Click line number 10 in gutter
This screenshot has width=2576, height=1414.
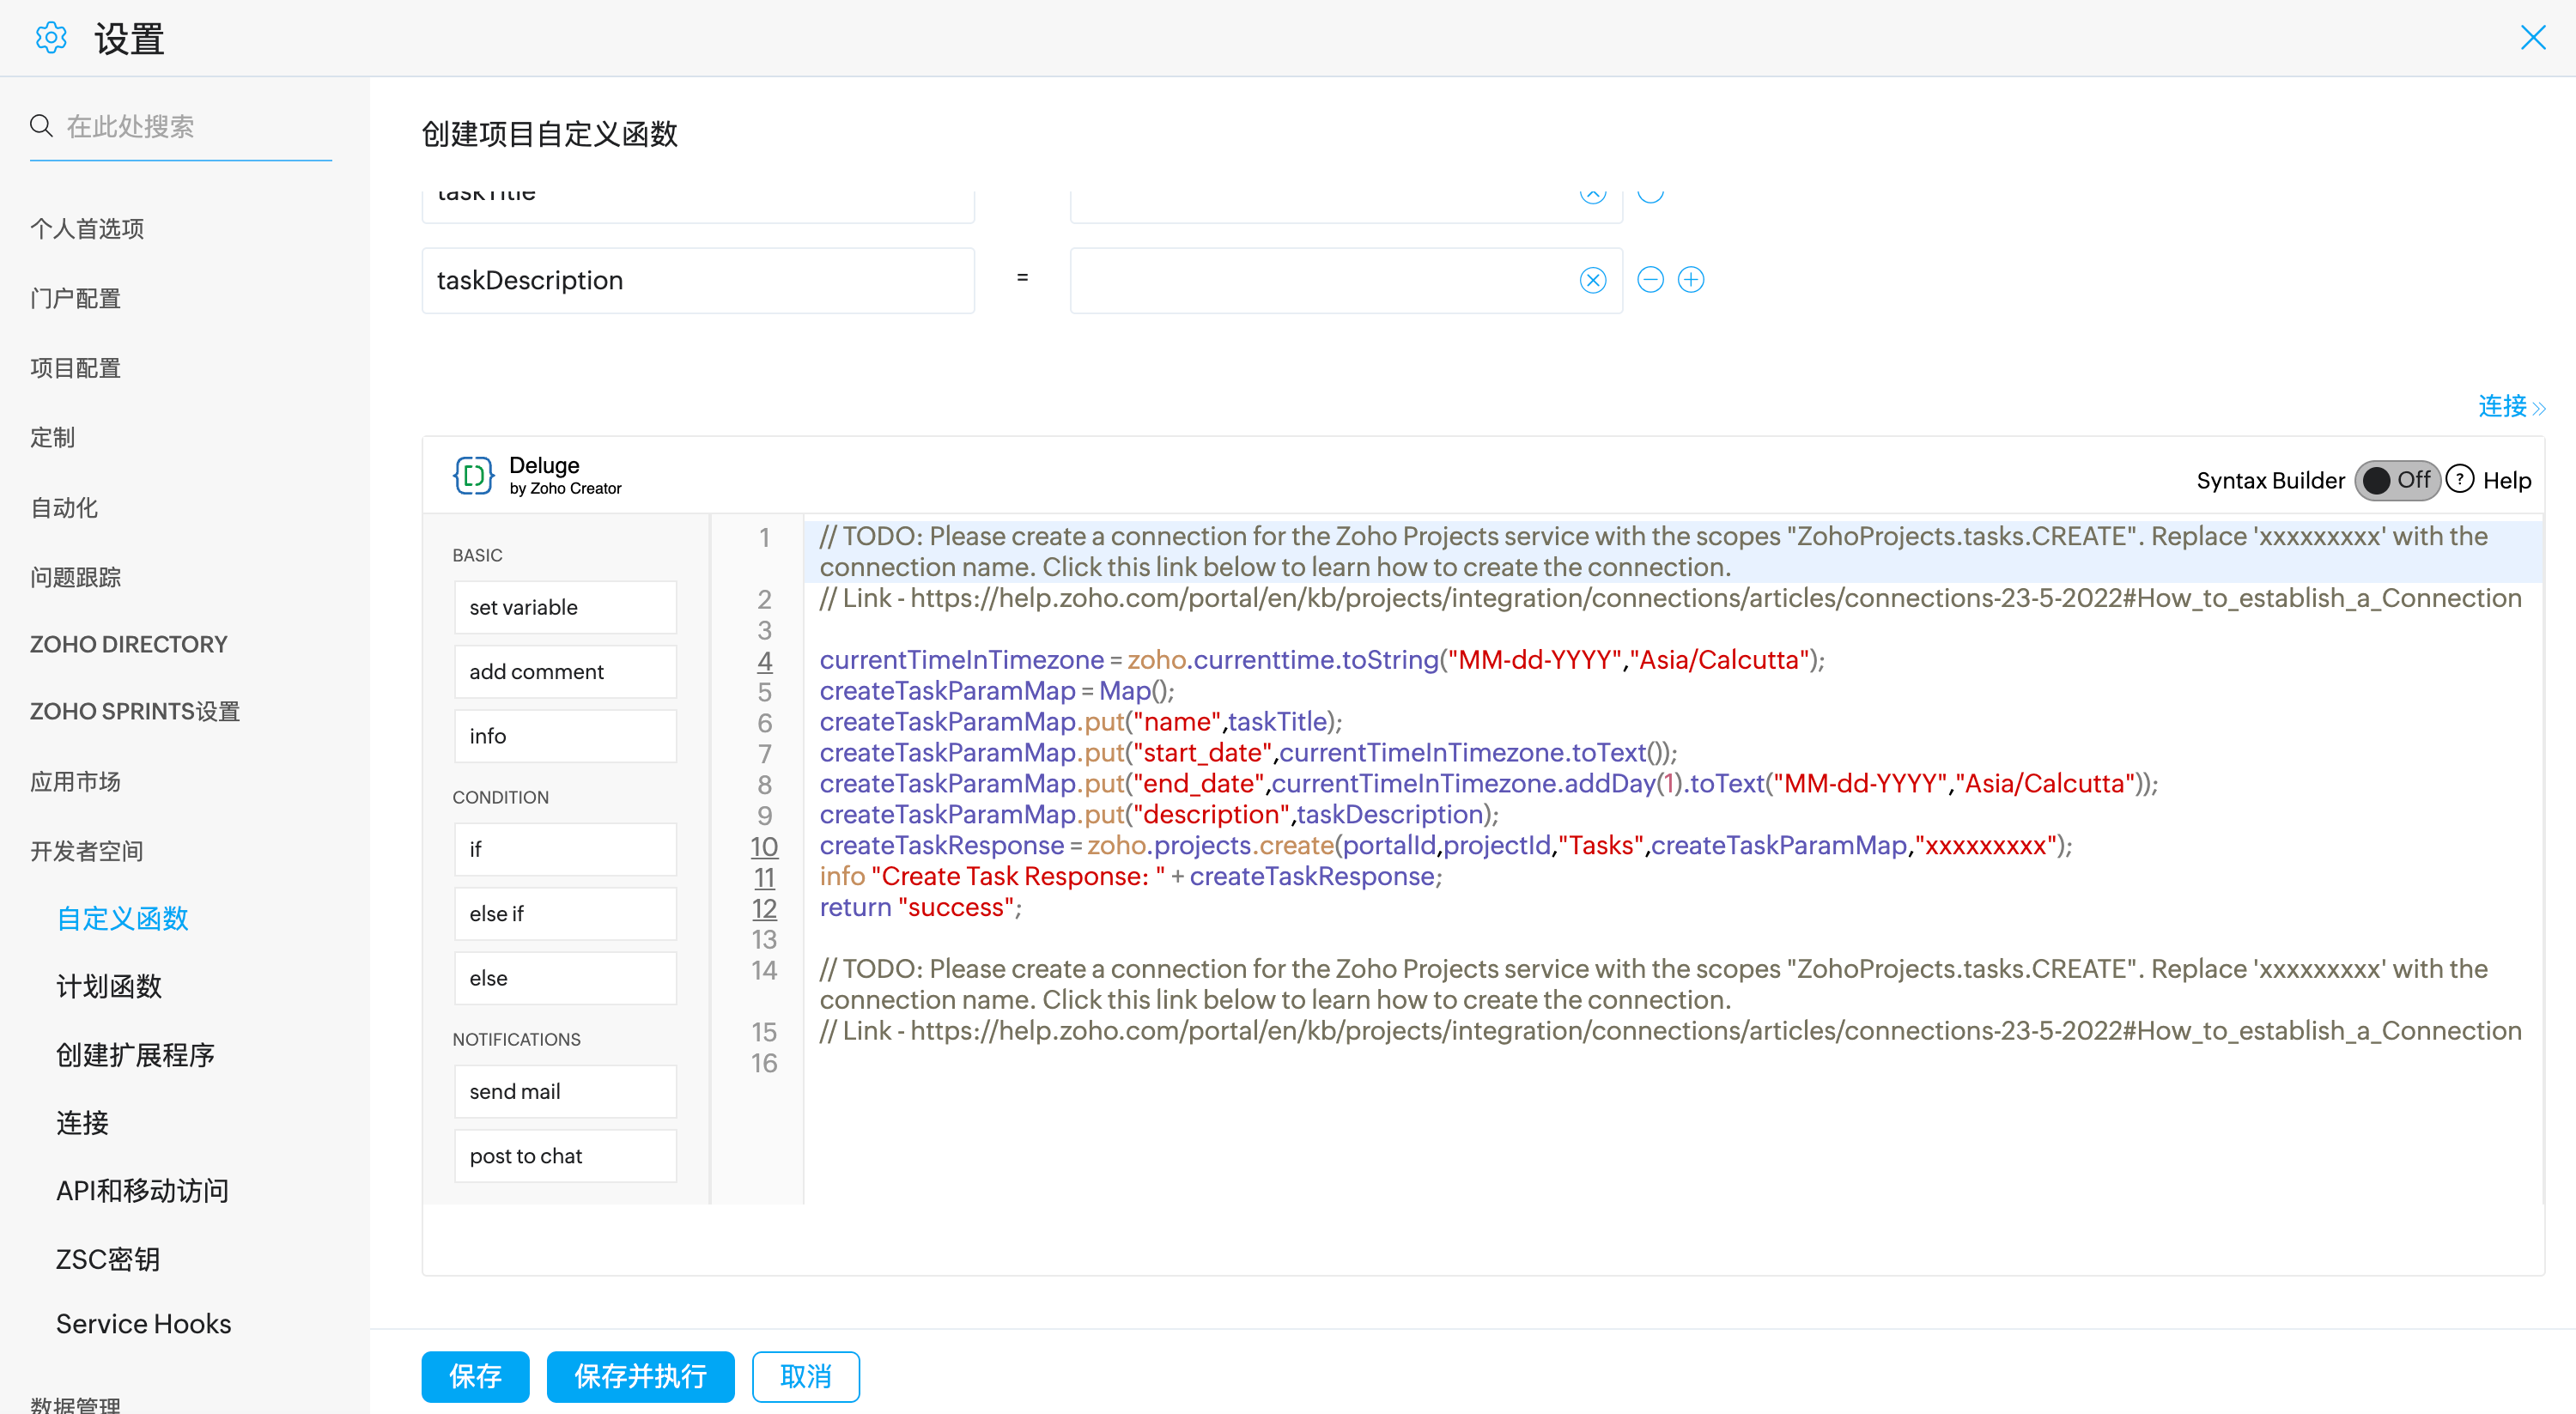[764, 846]
